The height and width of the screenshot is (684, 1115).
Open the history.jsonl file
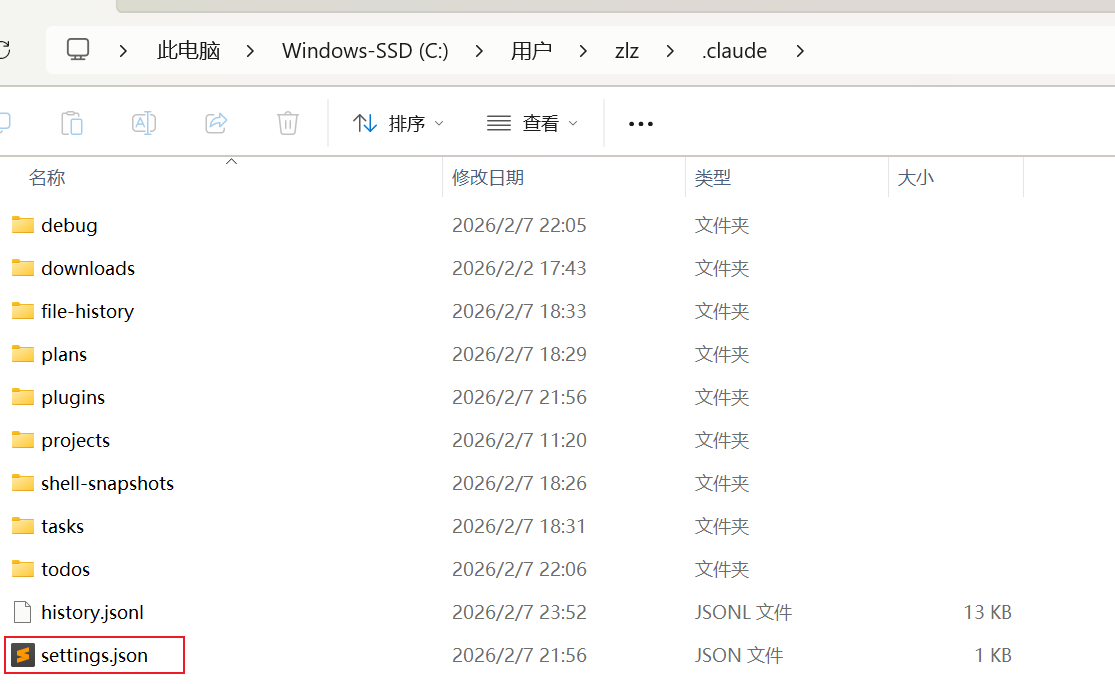click(x=95, y=612)
